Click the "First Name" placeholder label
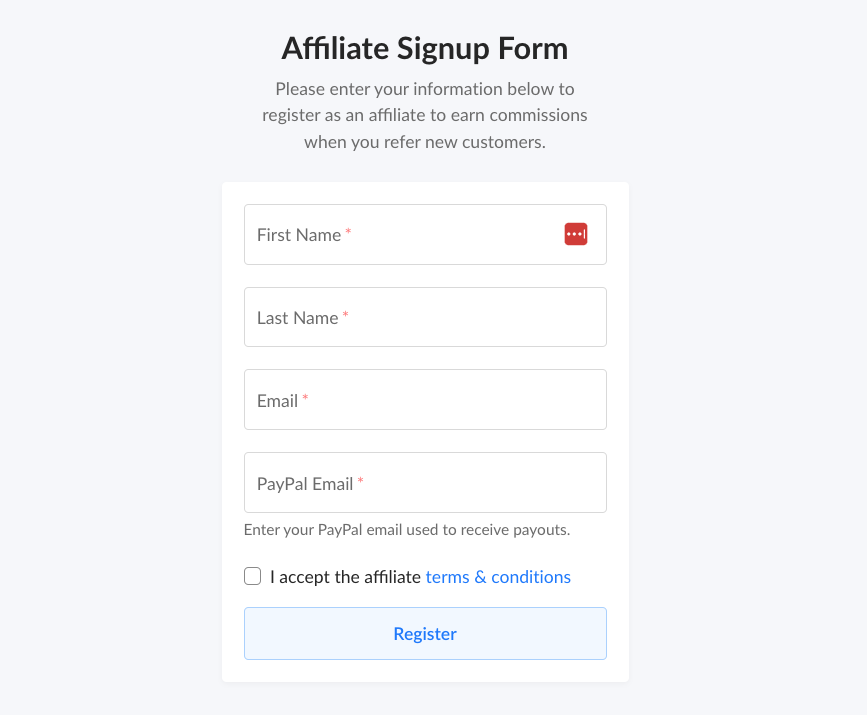 pos(299,235)
